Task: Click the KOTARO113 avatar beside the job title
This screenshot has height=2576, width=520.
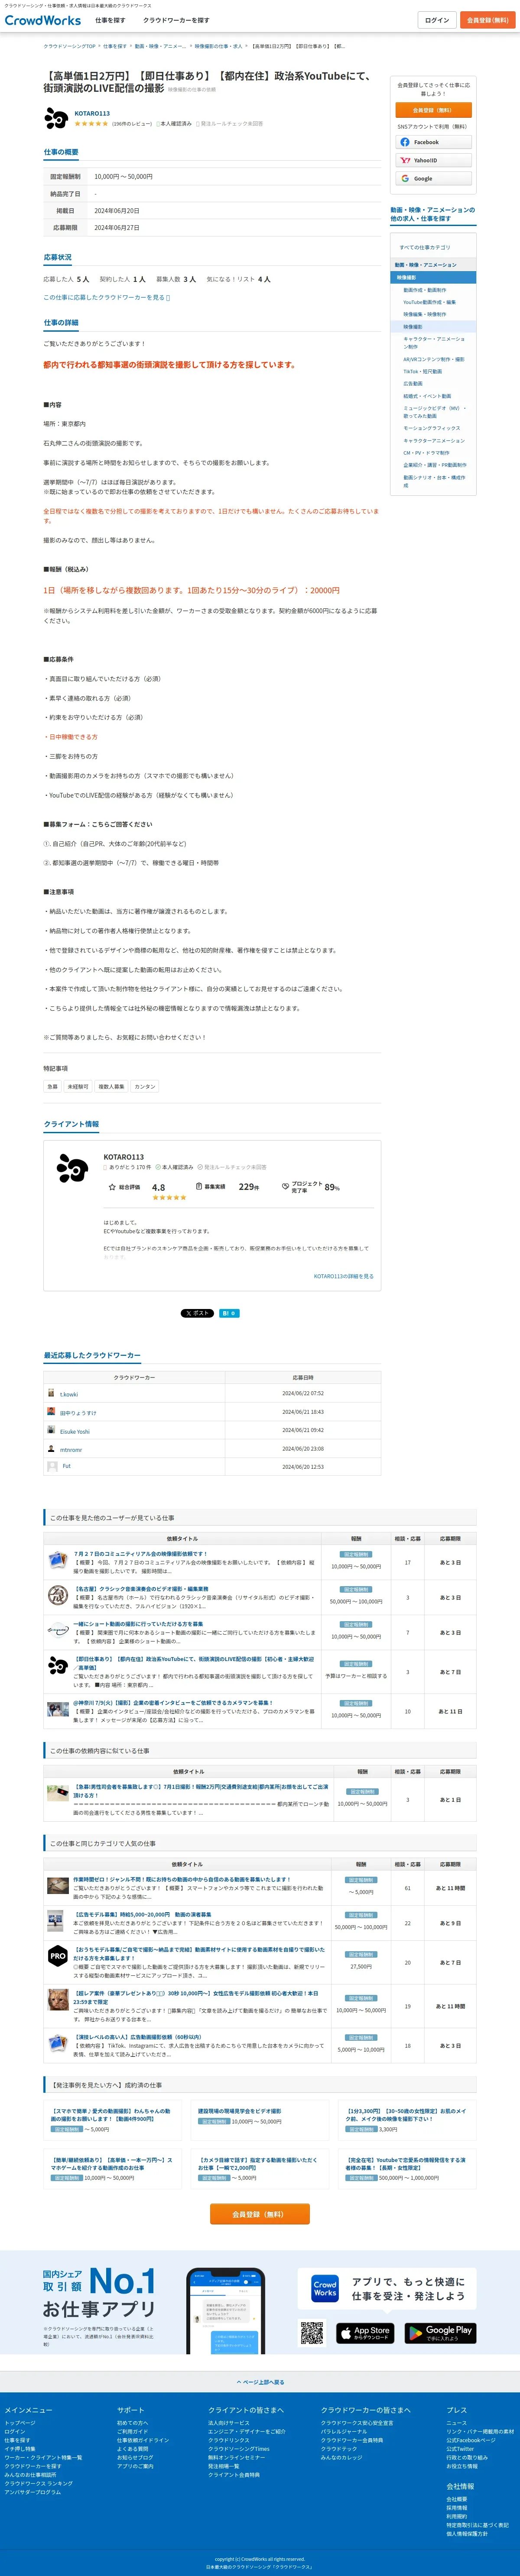Action: click(56, 118)
